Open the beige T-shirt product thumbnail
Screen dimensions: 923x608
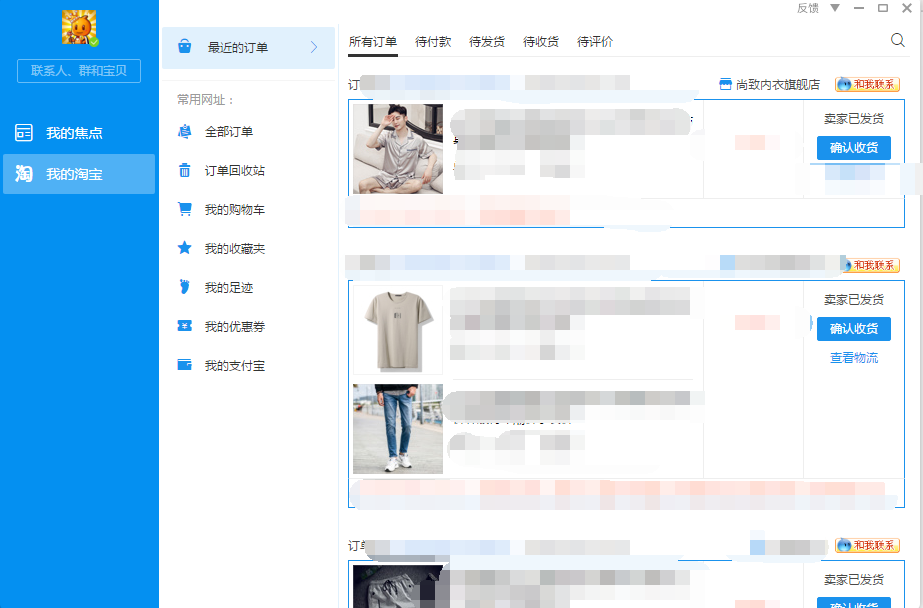click(398, 330)
